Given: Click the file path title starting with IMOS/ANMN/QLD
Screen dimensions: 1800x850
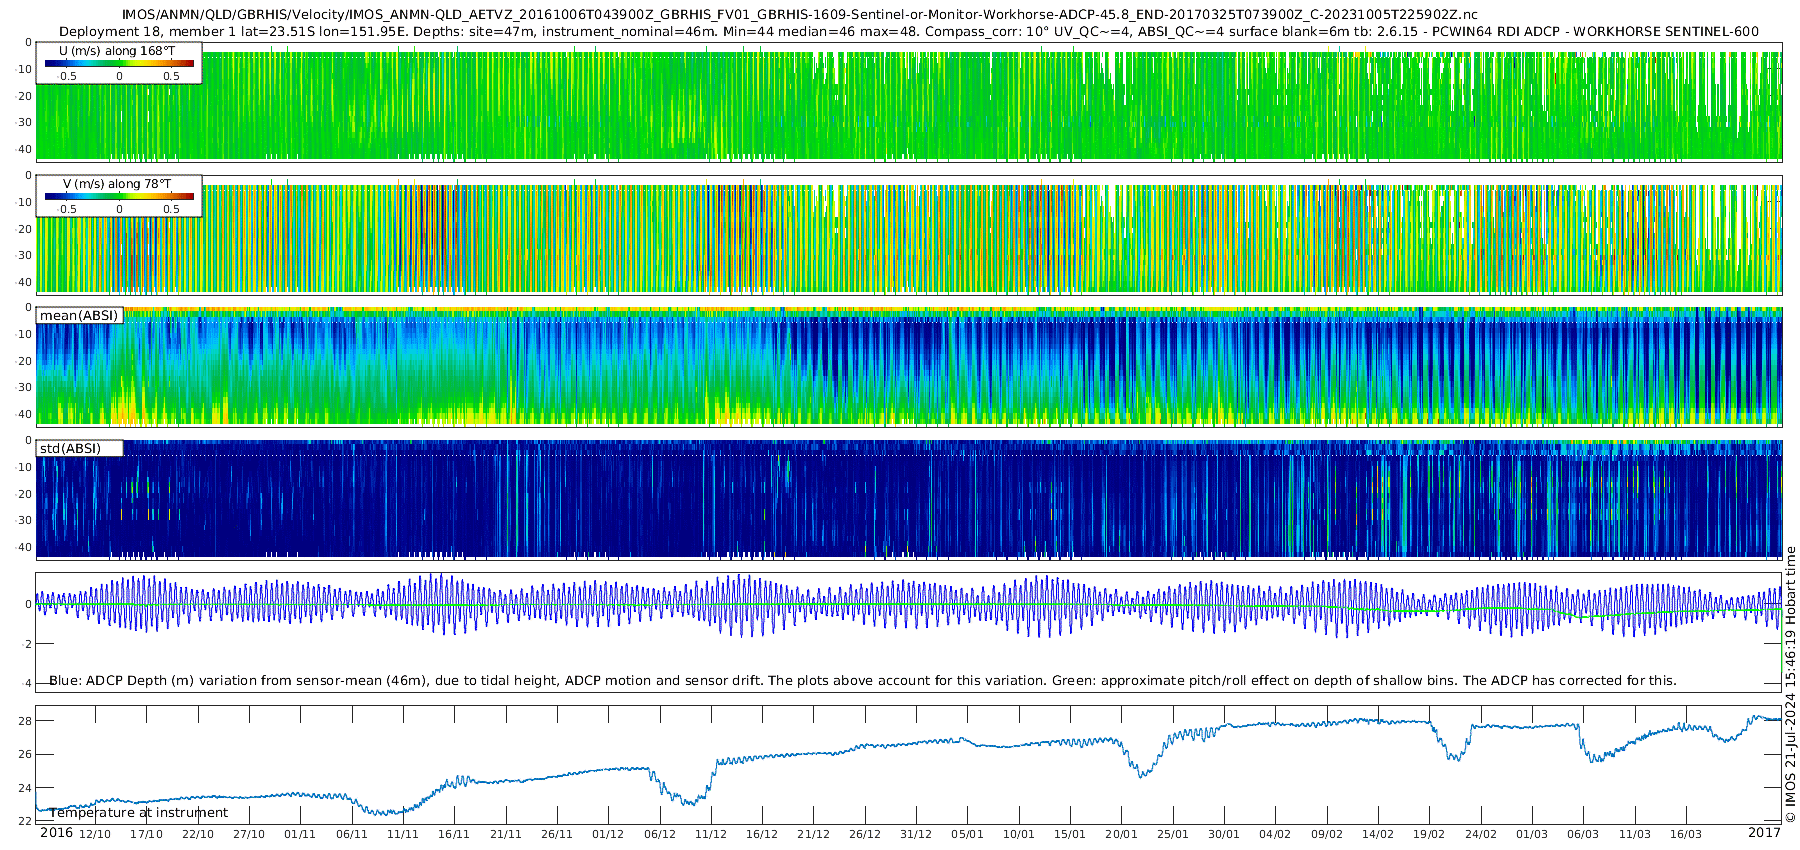Looking at the screenshot, I should (x=799, y=15).
